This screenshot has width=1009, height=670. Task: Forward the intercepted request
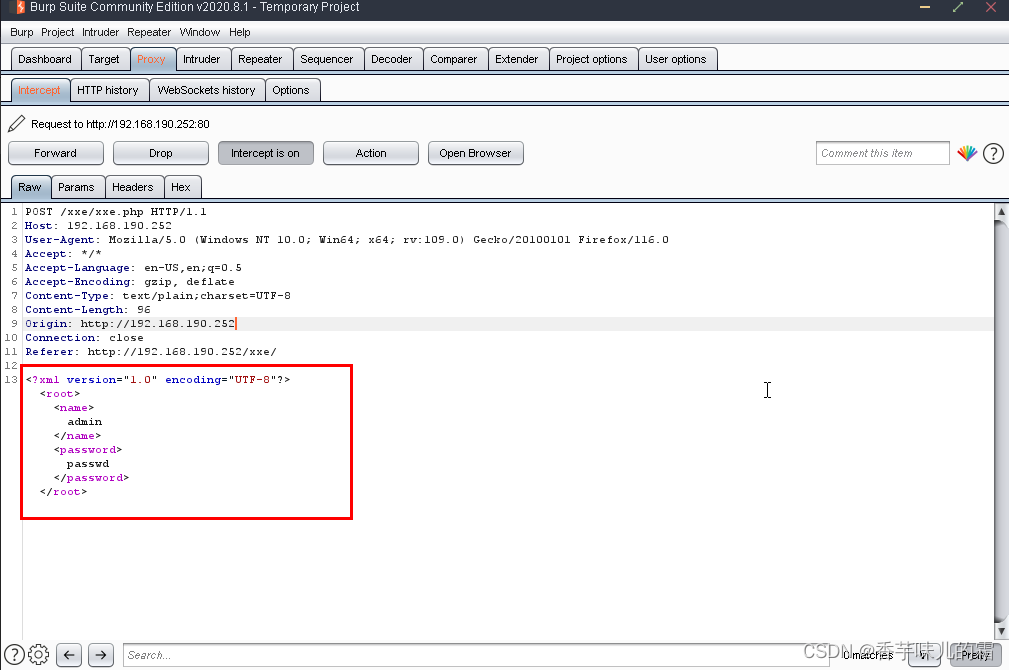coord(55,153)
